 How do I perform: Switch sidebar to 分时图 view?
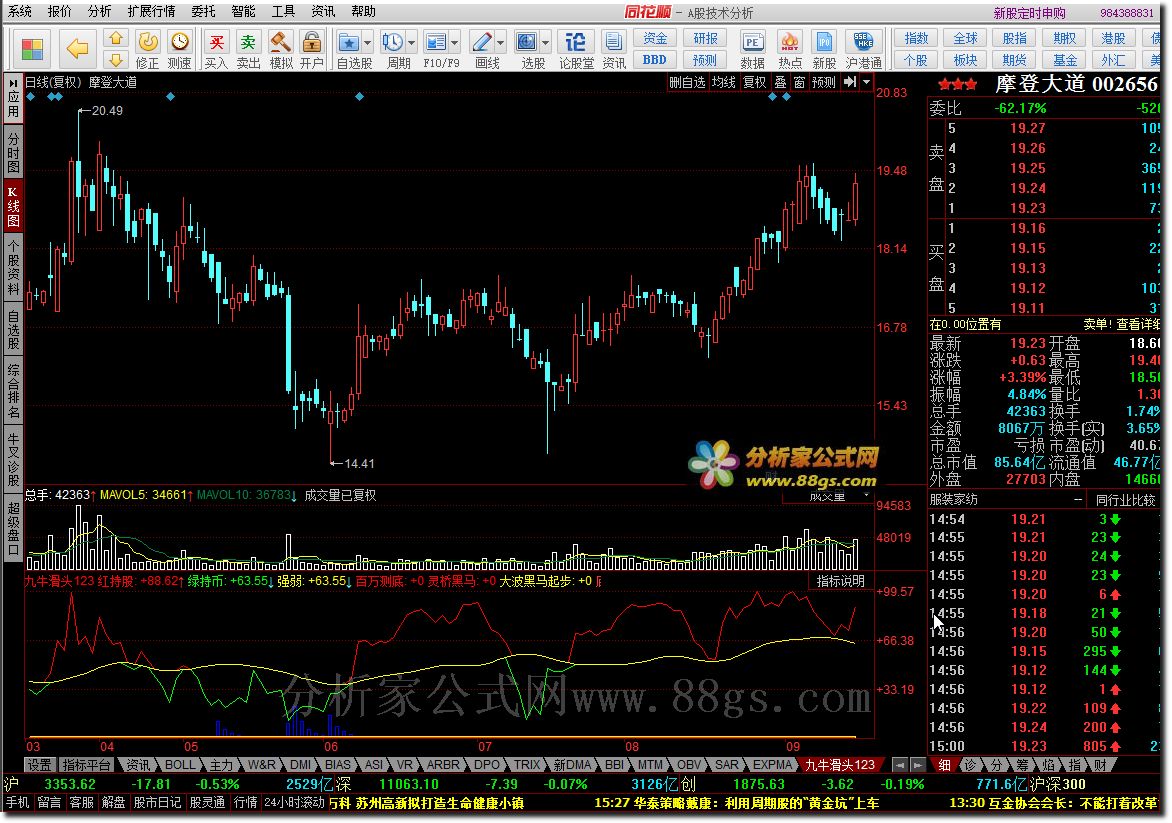pos(13,152)
